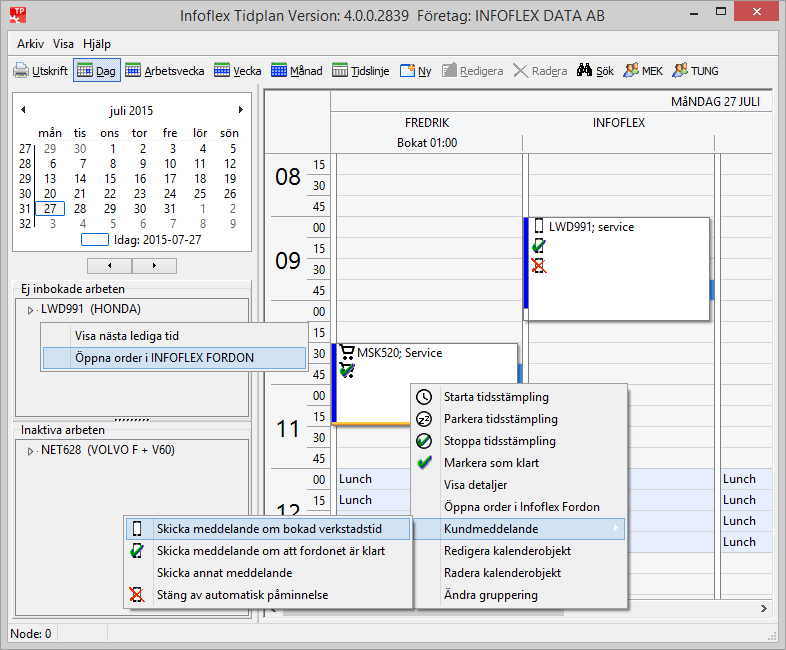Screen dimensions: 786x650
Task: Click the Node: 0 status bar entry
Action: 31,633
